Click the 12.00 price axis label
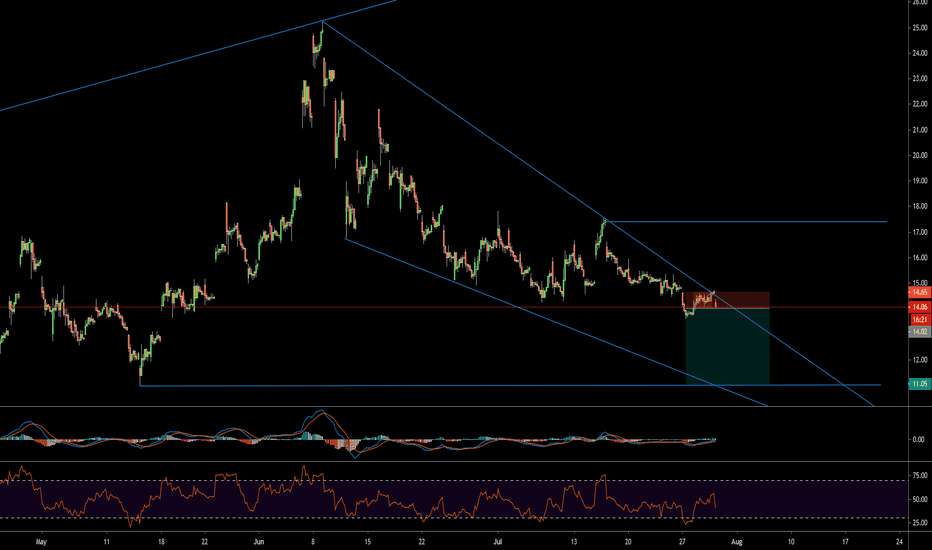Screen dimensions: 932x550 point(920,360)
